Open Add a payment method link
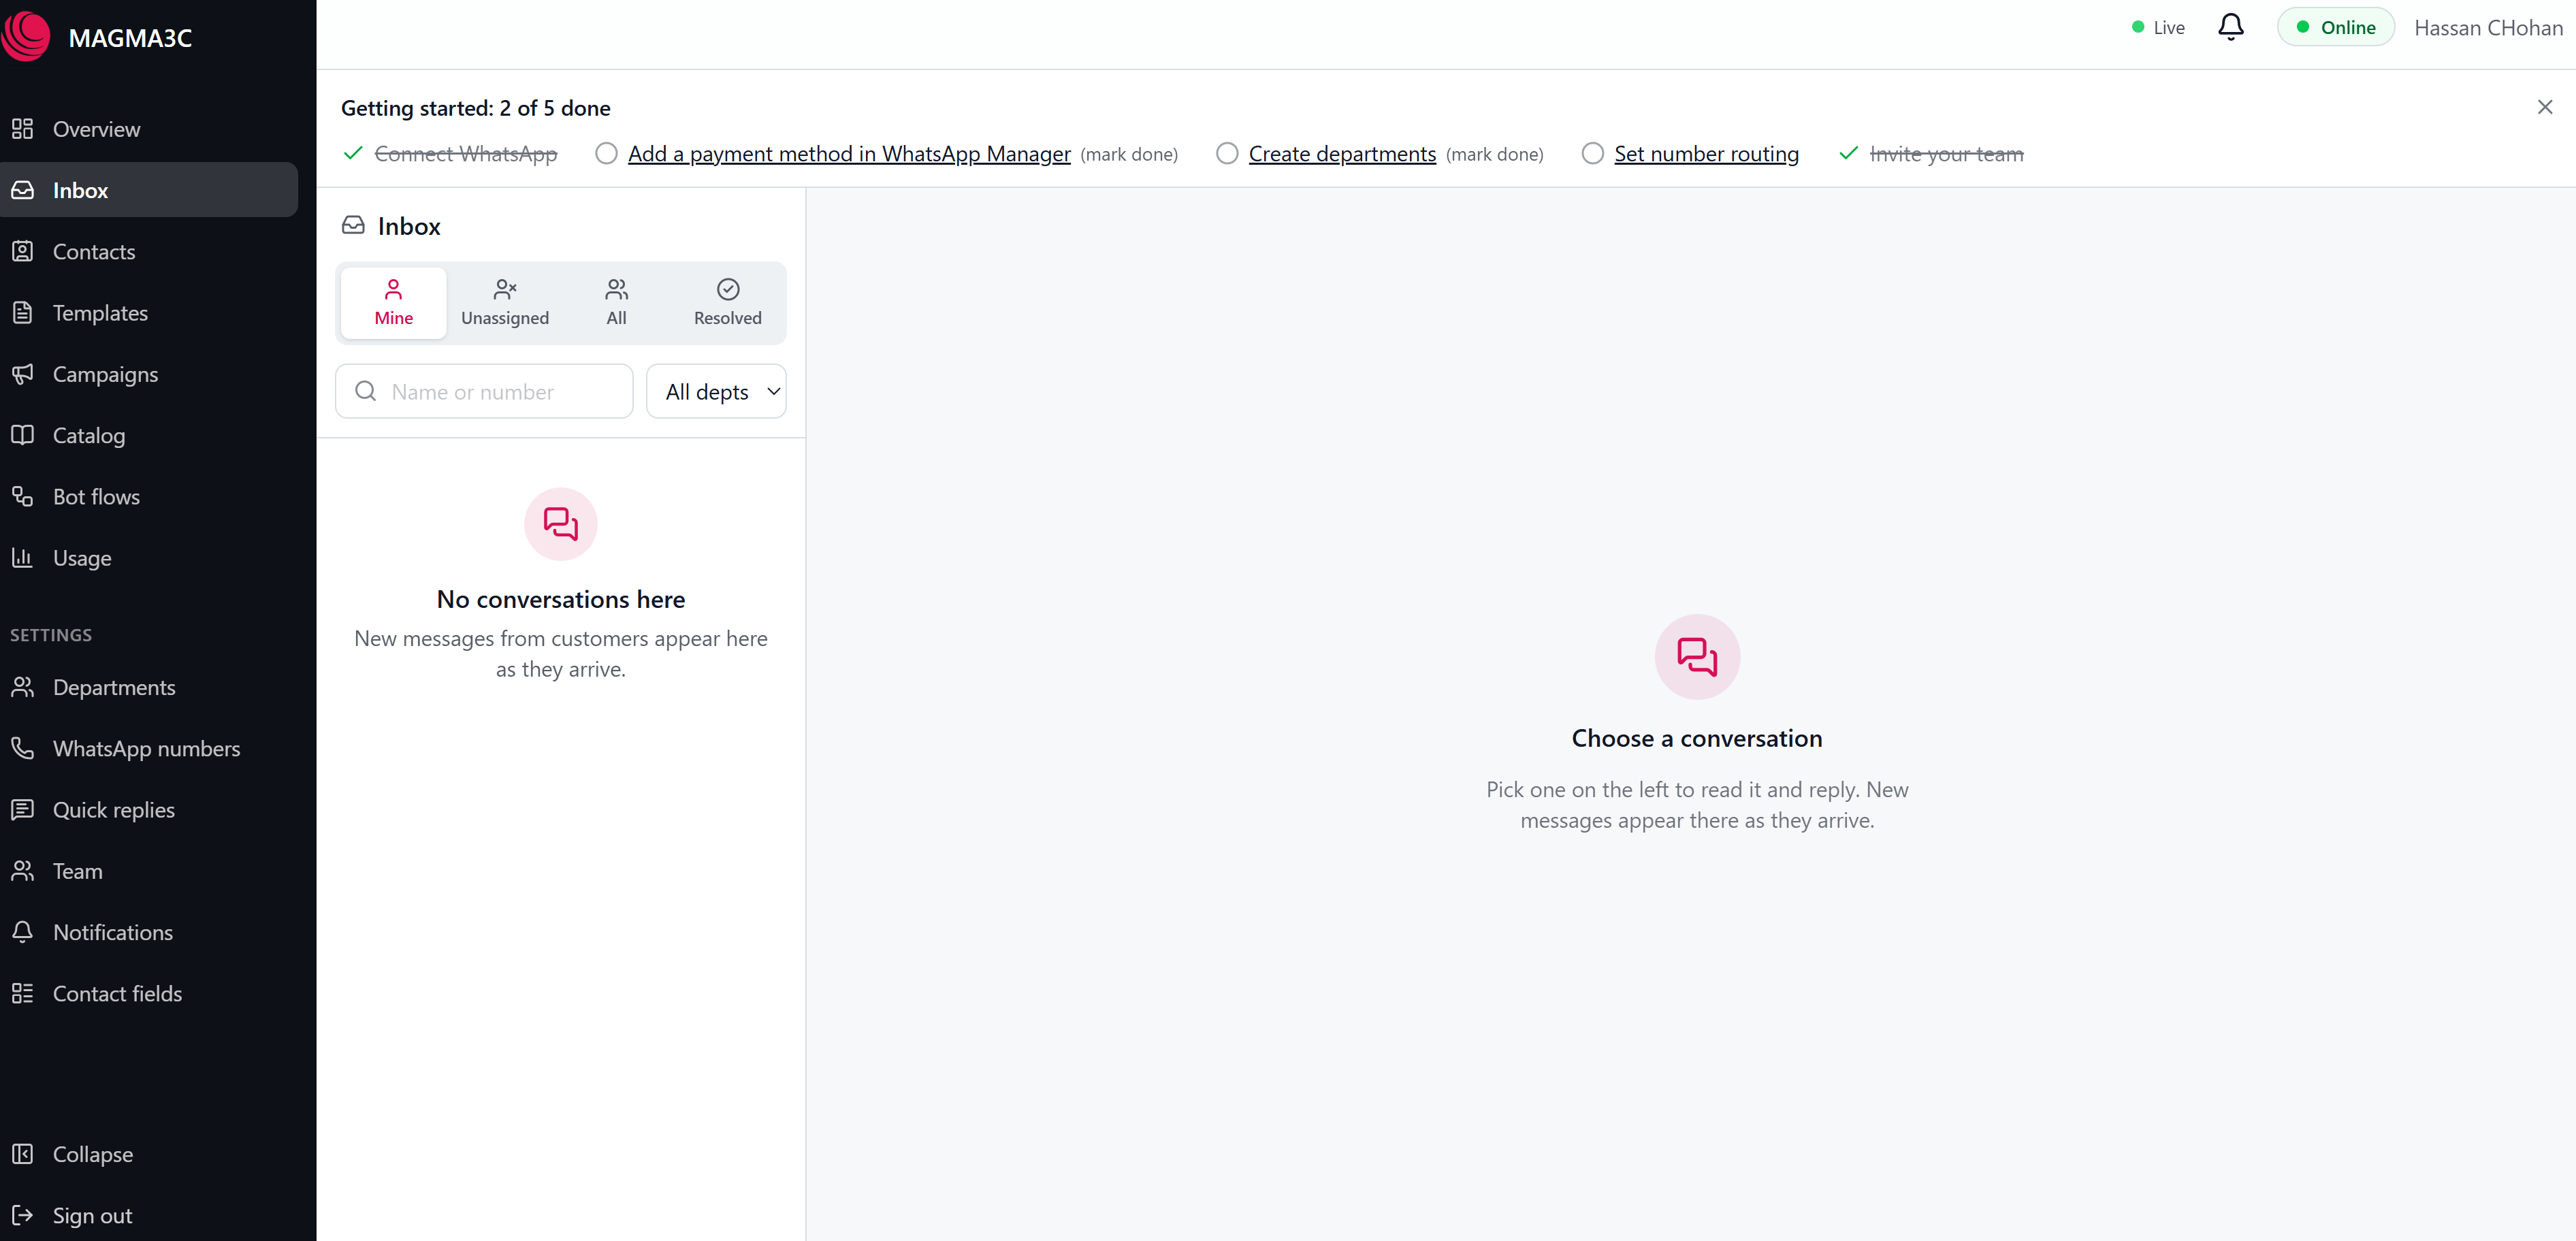 tap(849, 154)
